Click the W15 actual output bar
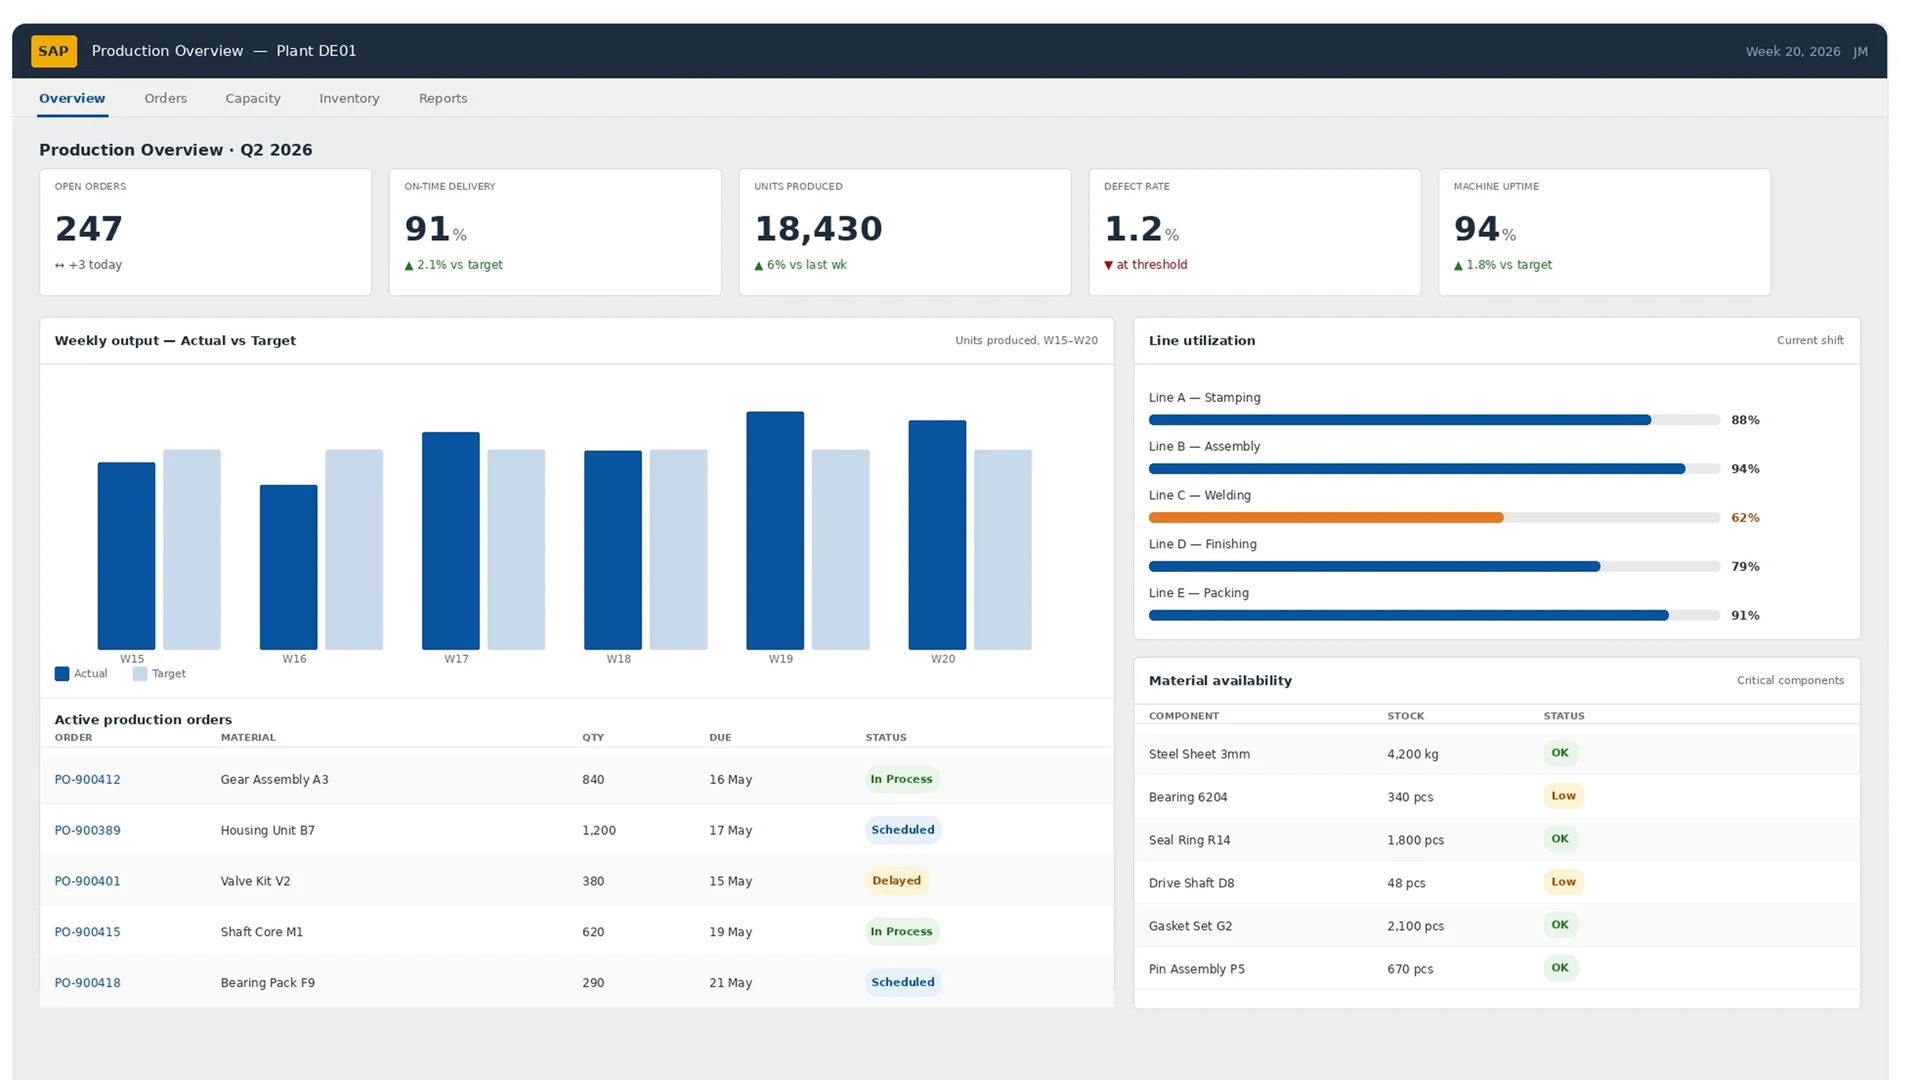The height and width of the screenshot is (1080, 1920). (126, 556)
